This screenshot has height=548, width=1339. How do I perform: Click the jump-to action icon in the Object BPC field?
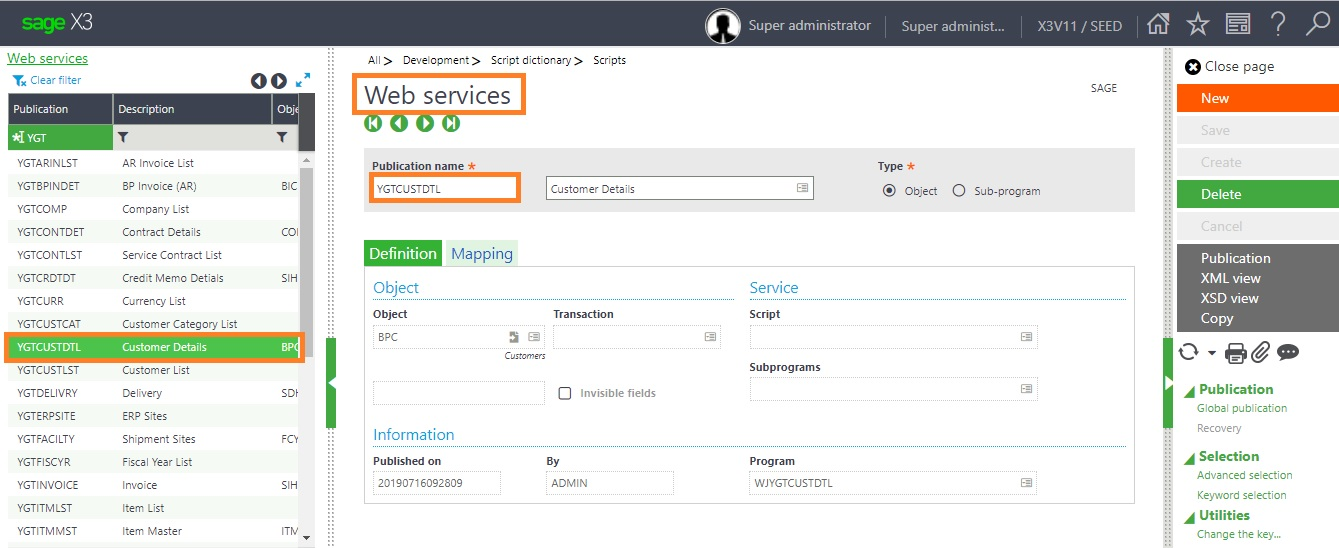[x=514, y=337]
